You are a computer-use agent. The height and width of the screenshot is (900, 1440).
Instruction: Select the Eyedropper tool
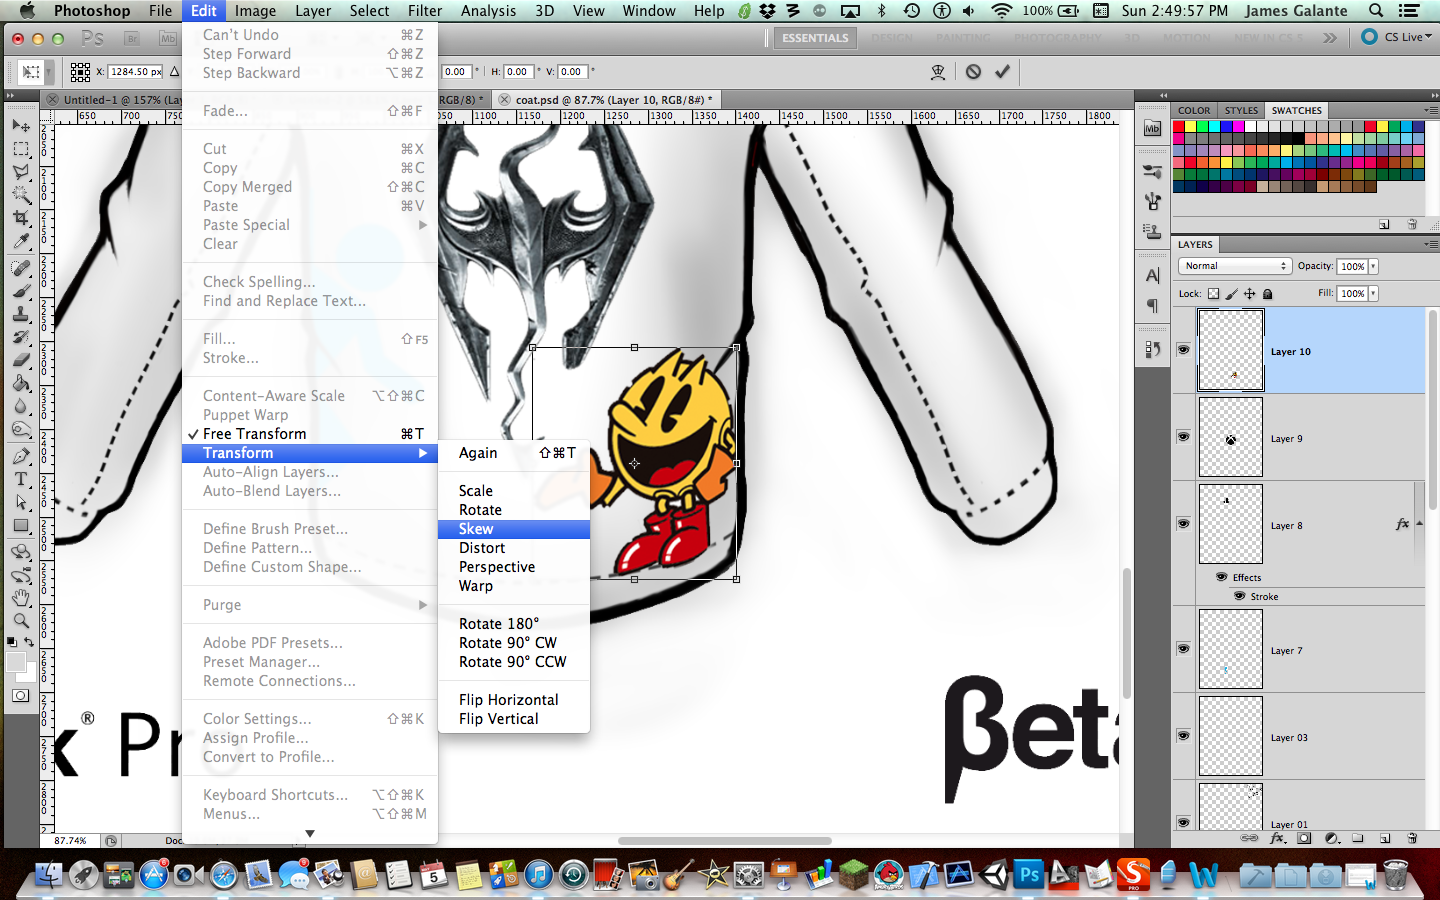21,241
